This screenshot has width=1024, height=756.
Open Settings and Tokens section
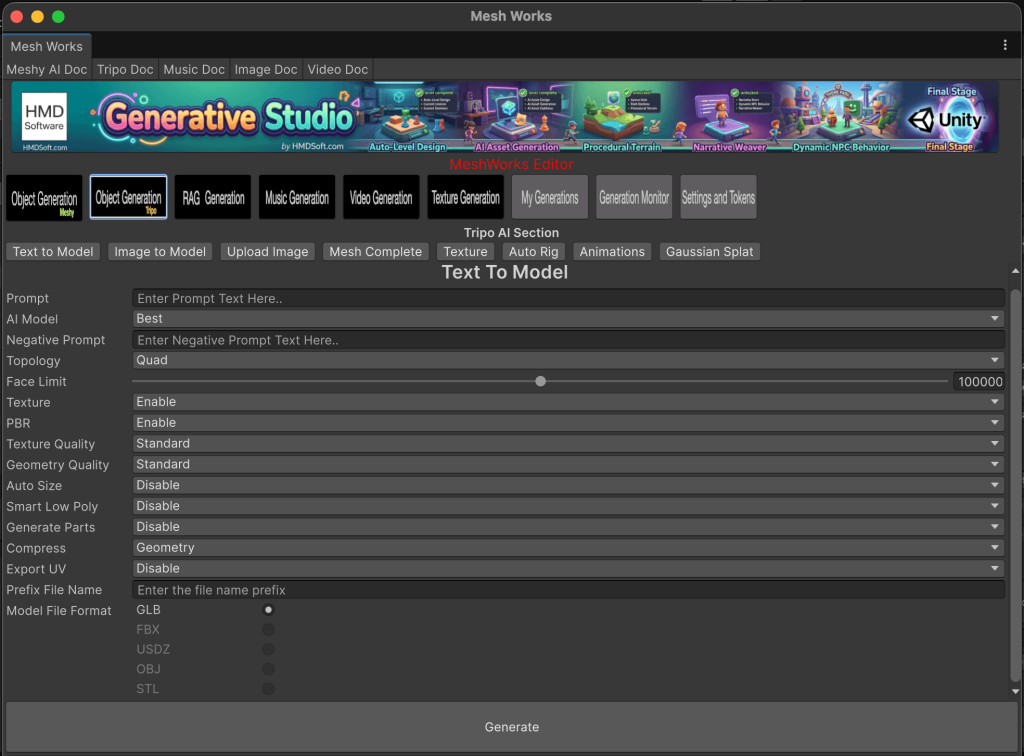tap(718, 197)
